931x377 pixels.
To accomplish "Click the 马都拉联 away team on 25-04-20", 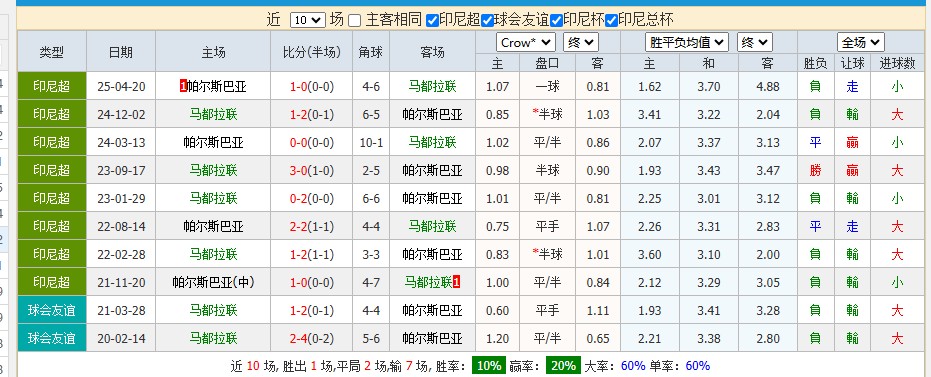I will (432, 87).
